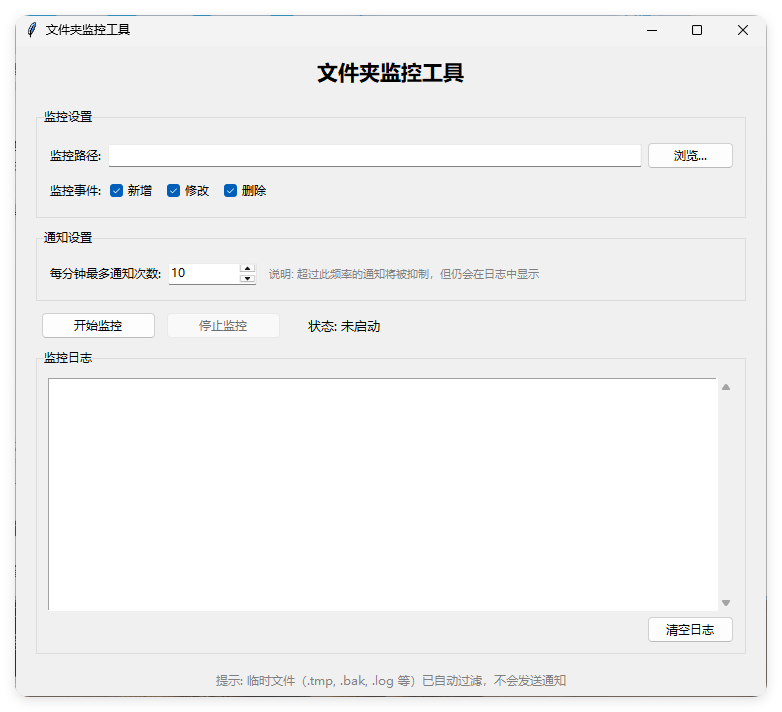Disable the 删除 event checkbox
Image resolution: width=782 pixels, height=712 pixels.
click(x=231, y=191)
